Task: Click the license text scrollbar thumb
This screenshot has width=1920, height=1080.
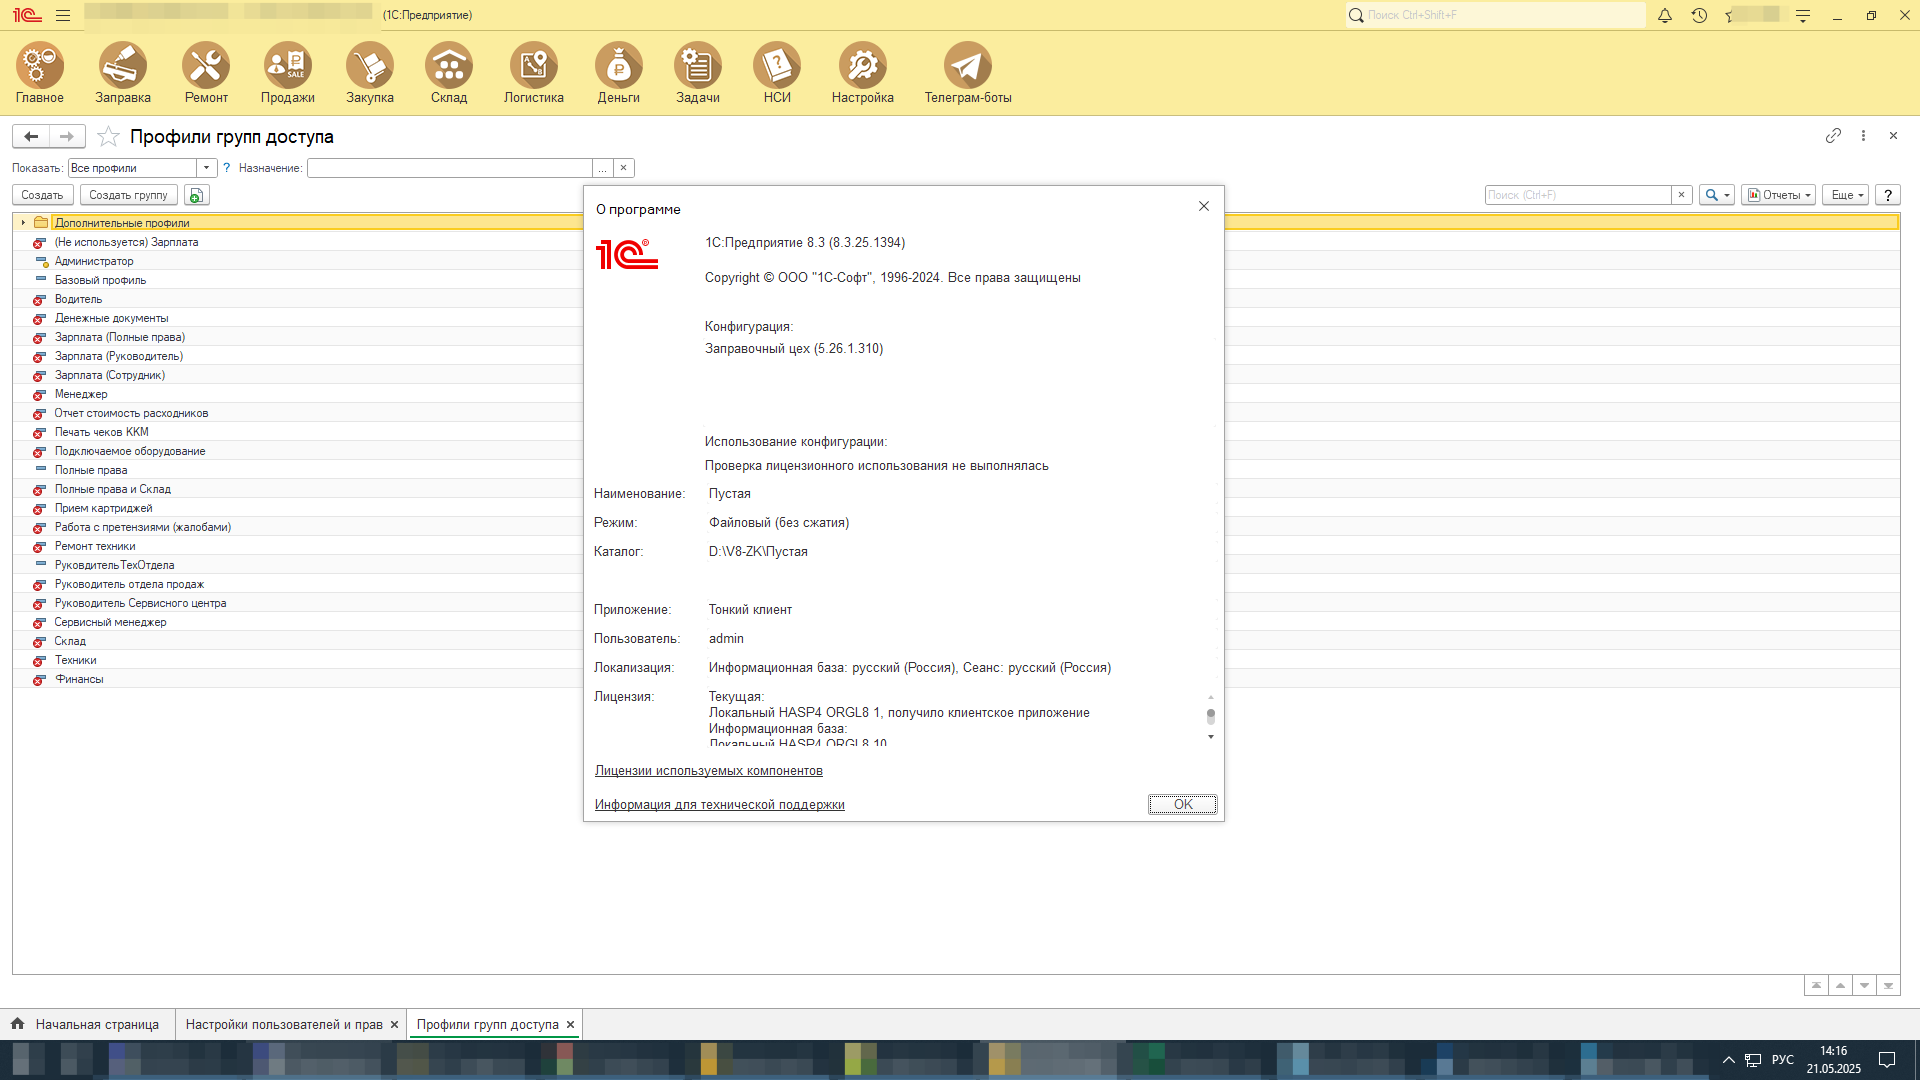Action: pyautogui.click(x=1211, y=716)
